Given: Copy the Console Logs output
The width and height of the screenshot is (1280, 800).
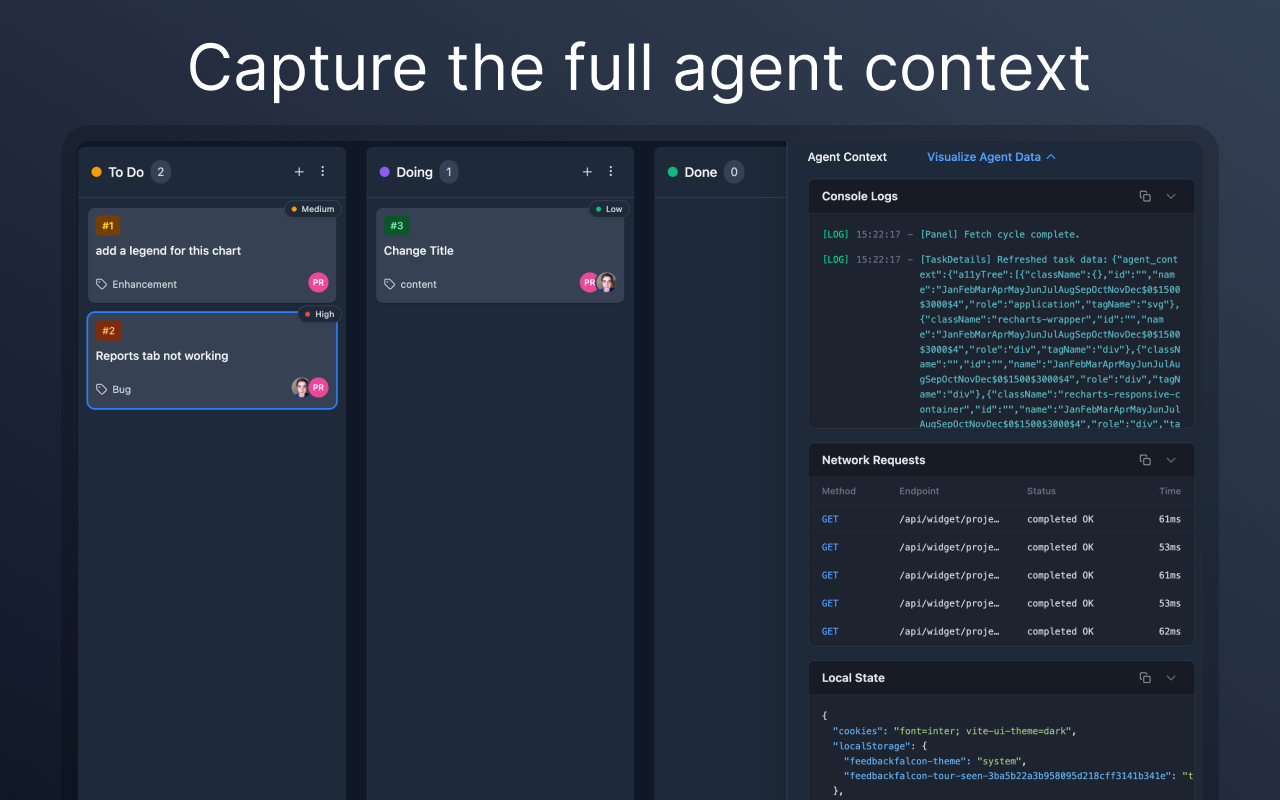Looking at the screenshot, I should point(1144,196).
